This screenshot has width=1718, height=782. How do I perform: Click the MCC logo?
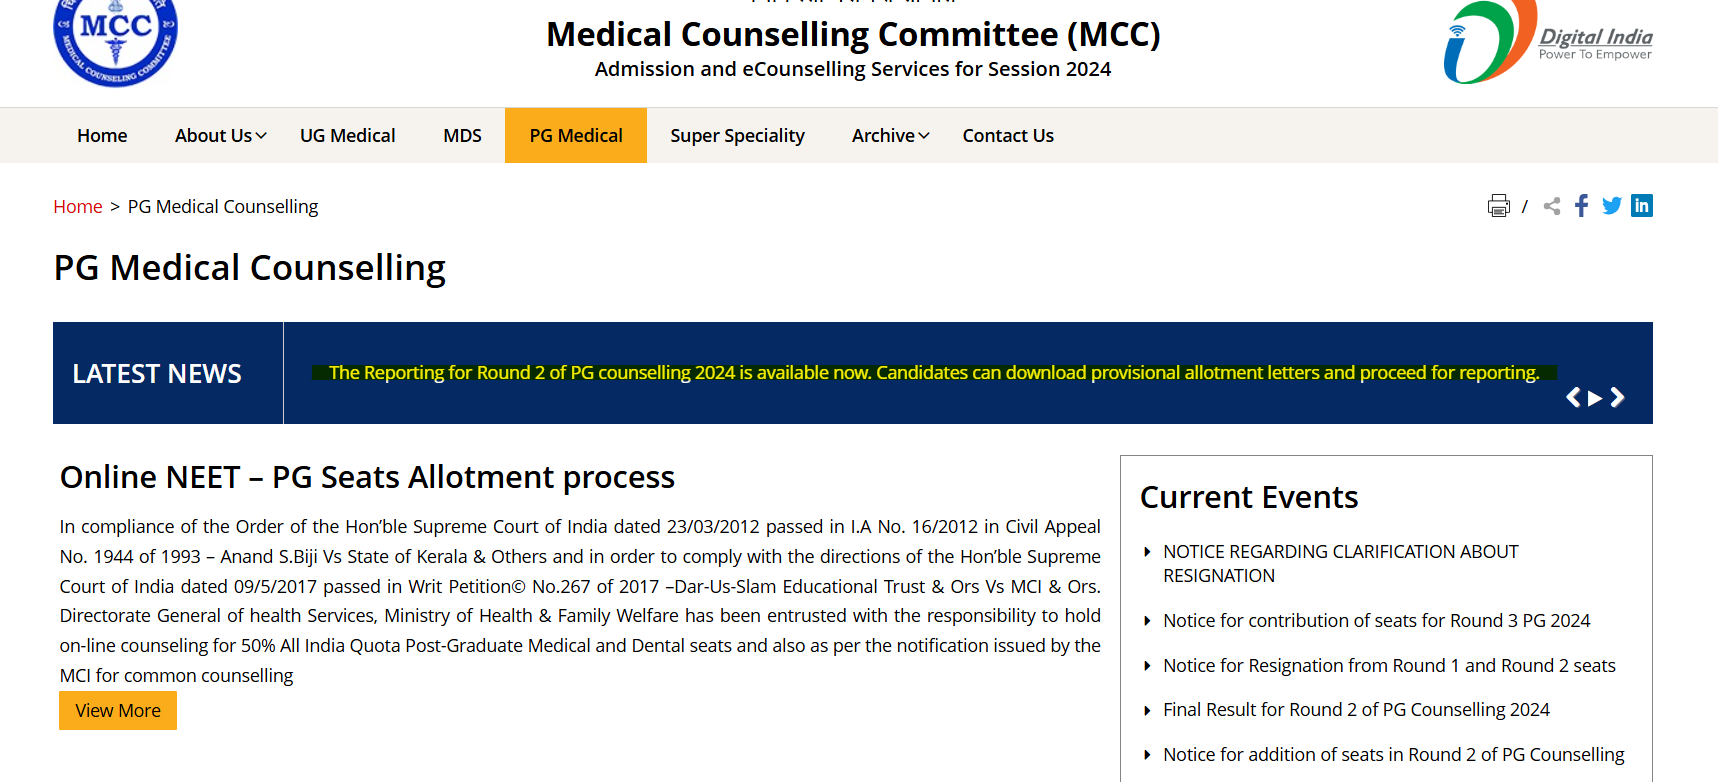pyautogui.click(x=115, y=42)
